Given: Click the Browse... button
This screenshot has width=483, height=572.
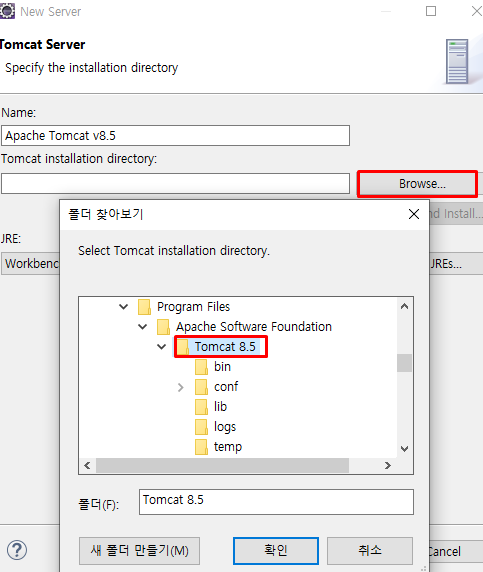Looking at the screenshot, I should (417, 184).
